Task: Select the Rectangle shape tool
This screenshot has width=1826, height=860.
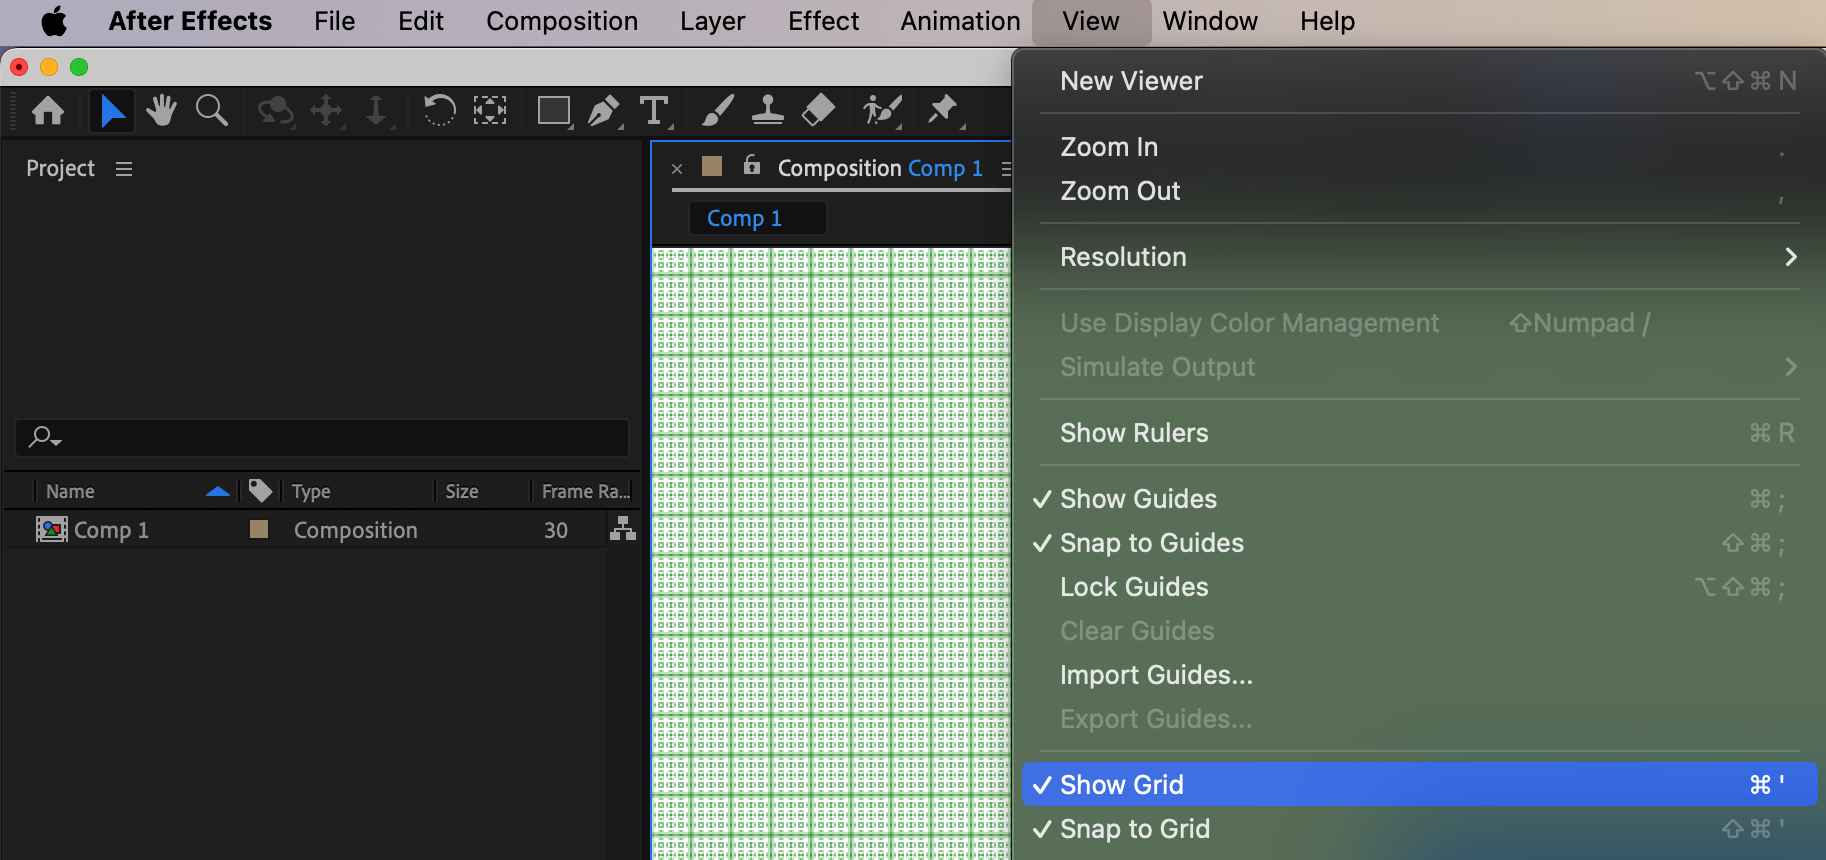Action: click(x=553, y=110)
